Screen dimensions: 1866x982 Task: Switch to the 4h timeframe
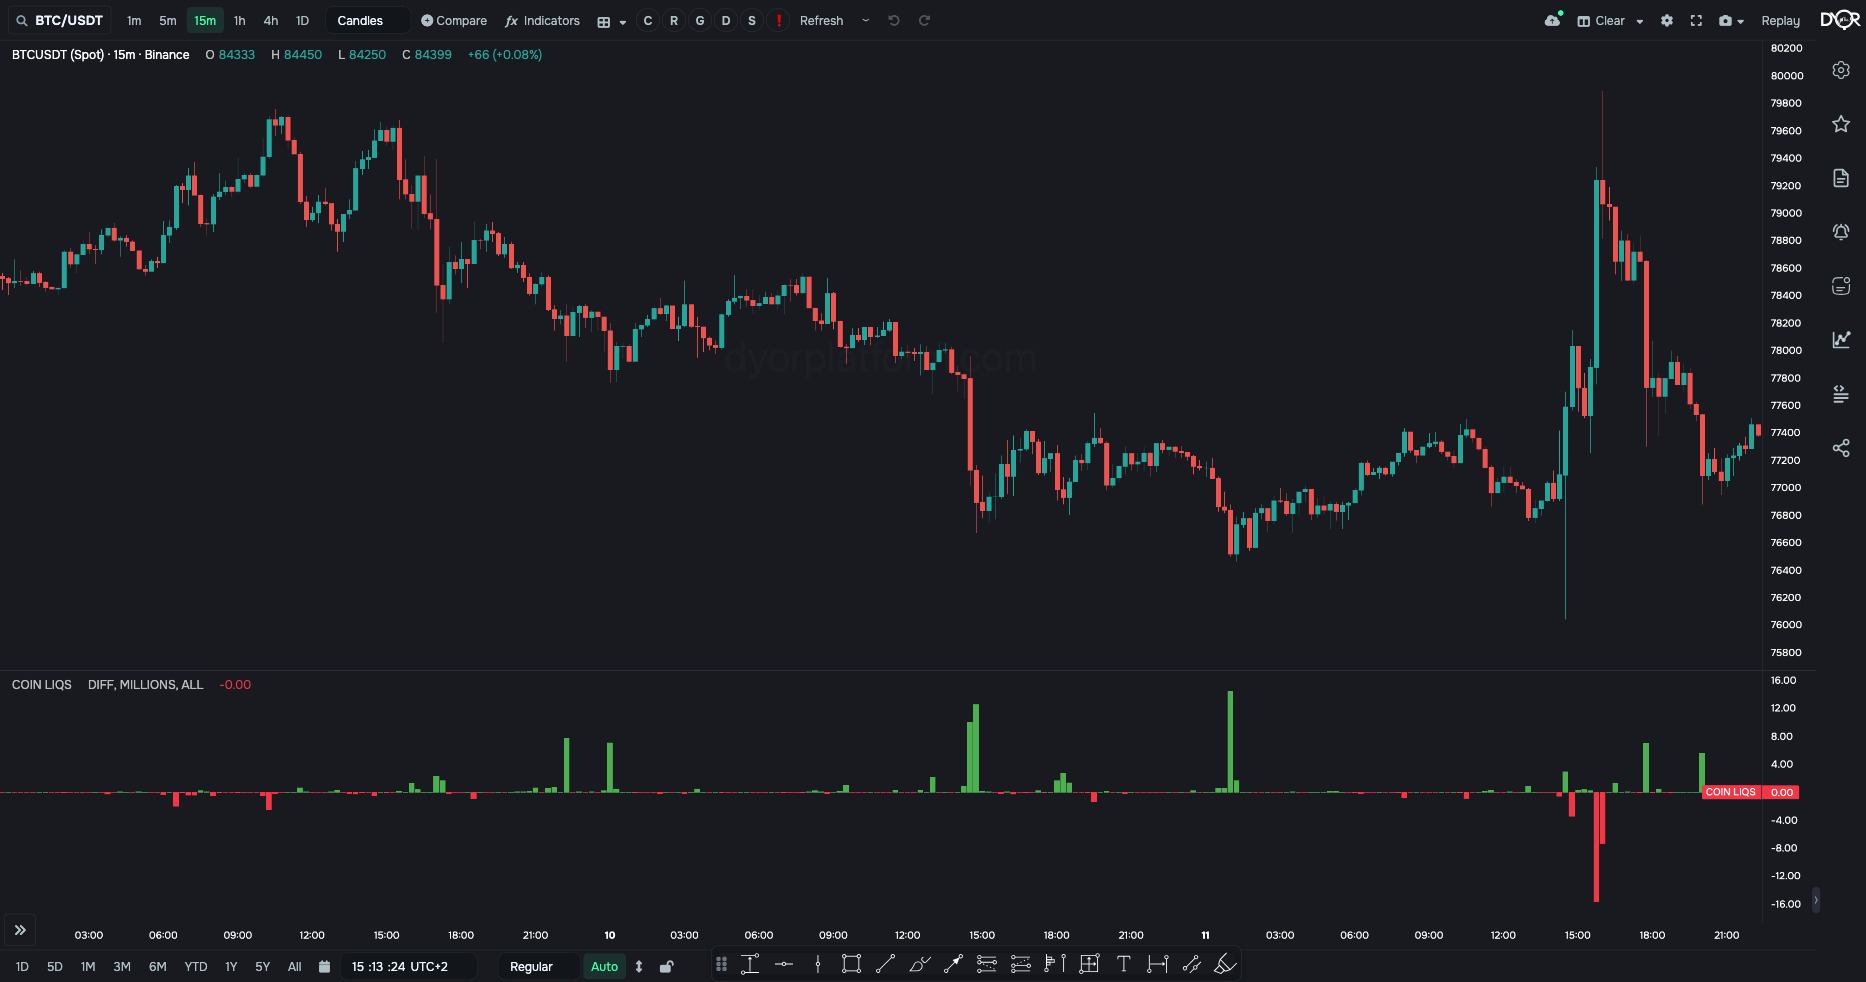tap(271, 20)
